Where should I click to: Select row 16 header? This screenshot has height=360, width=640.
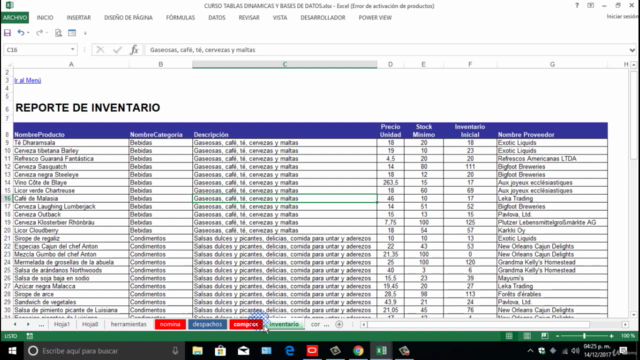(x=7, y=198)
